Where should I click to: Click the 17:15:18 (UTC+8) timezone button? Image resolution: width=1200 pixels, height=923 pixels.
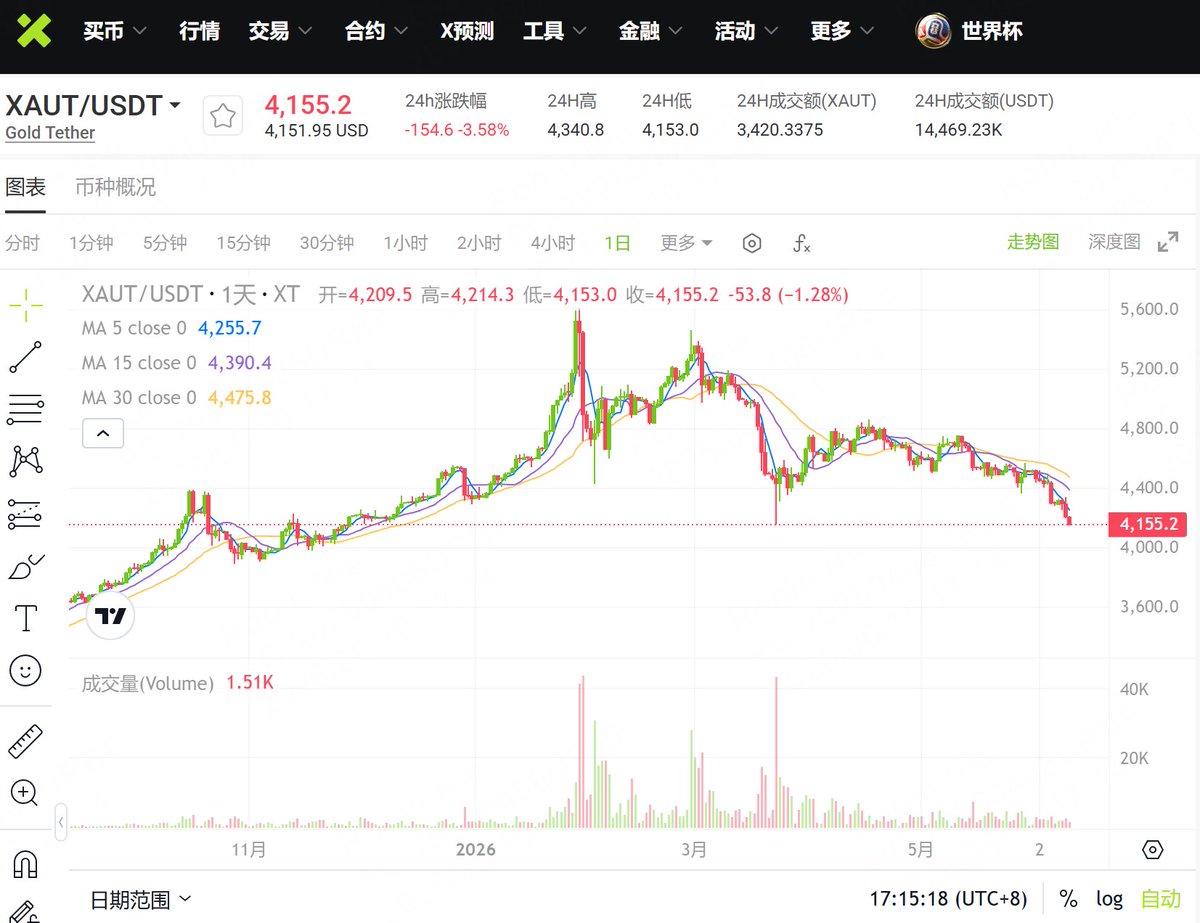(948, 898)
